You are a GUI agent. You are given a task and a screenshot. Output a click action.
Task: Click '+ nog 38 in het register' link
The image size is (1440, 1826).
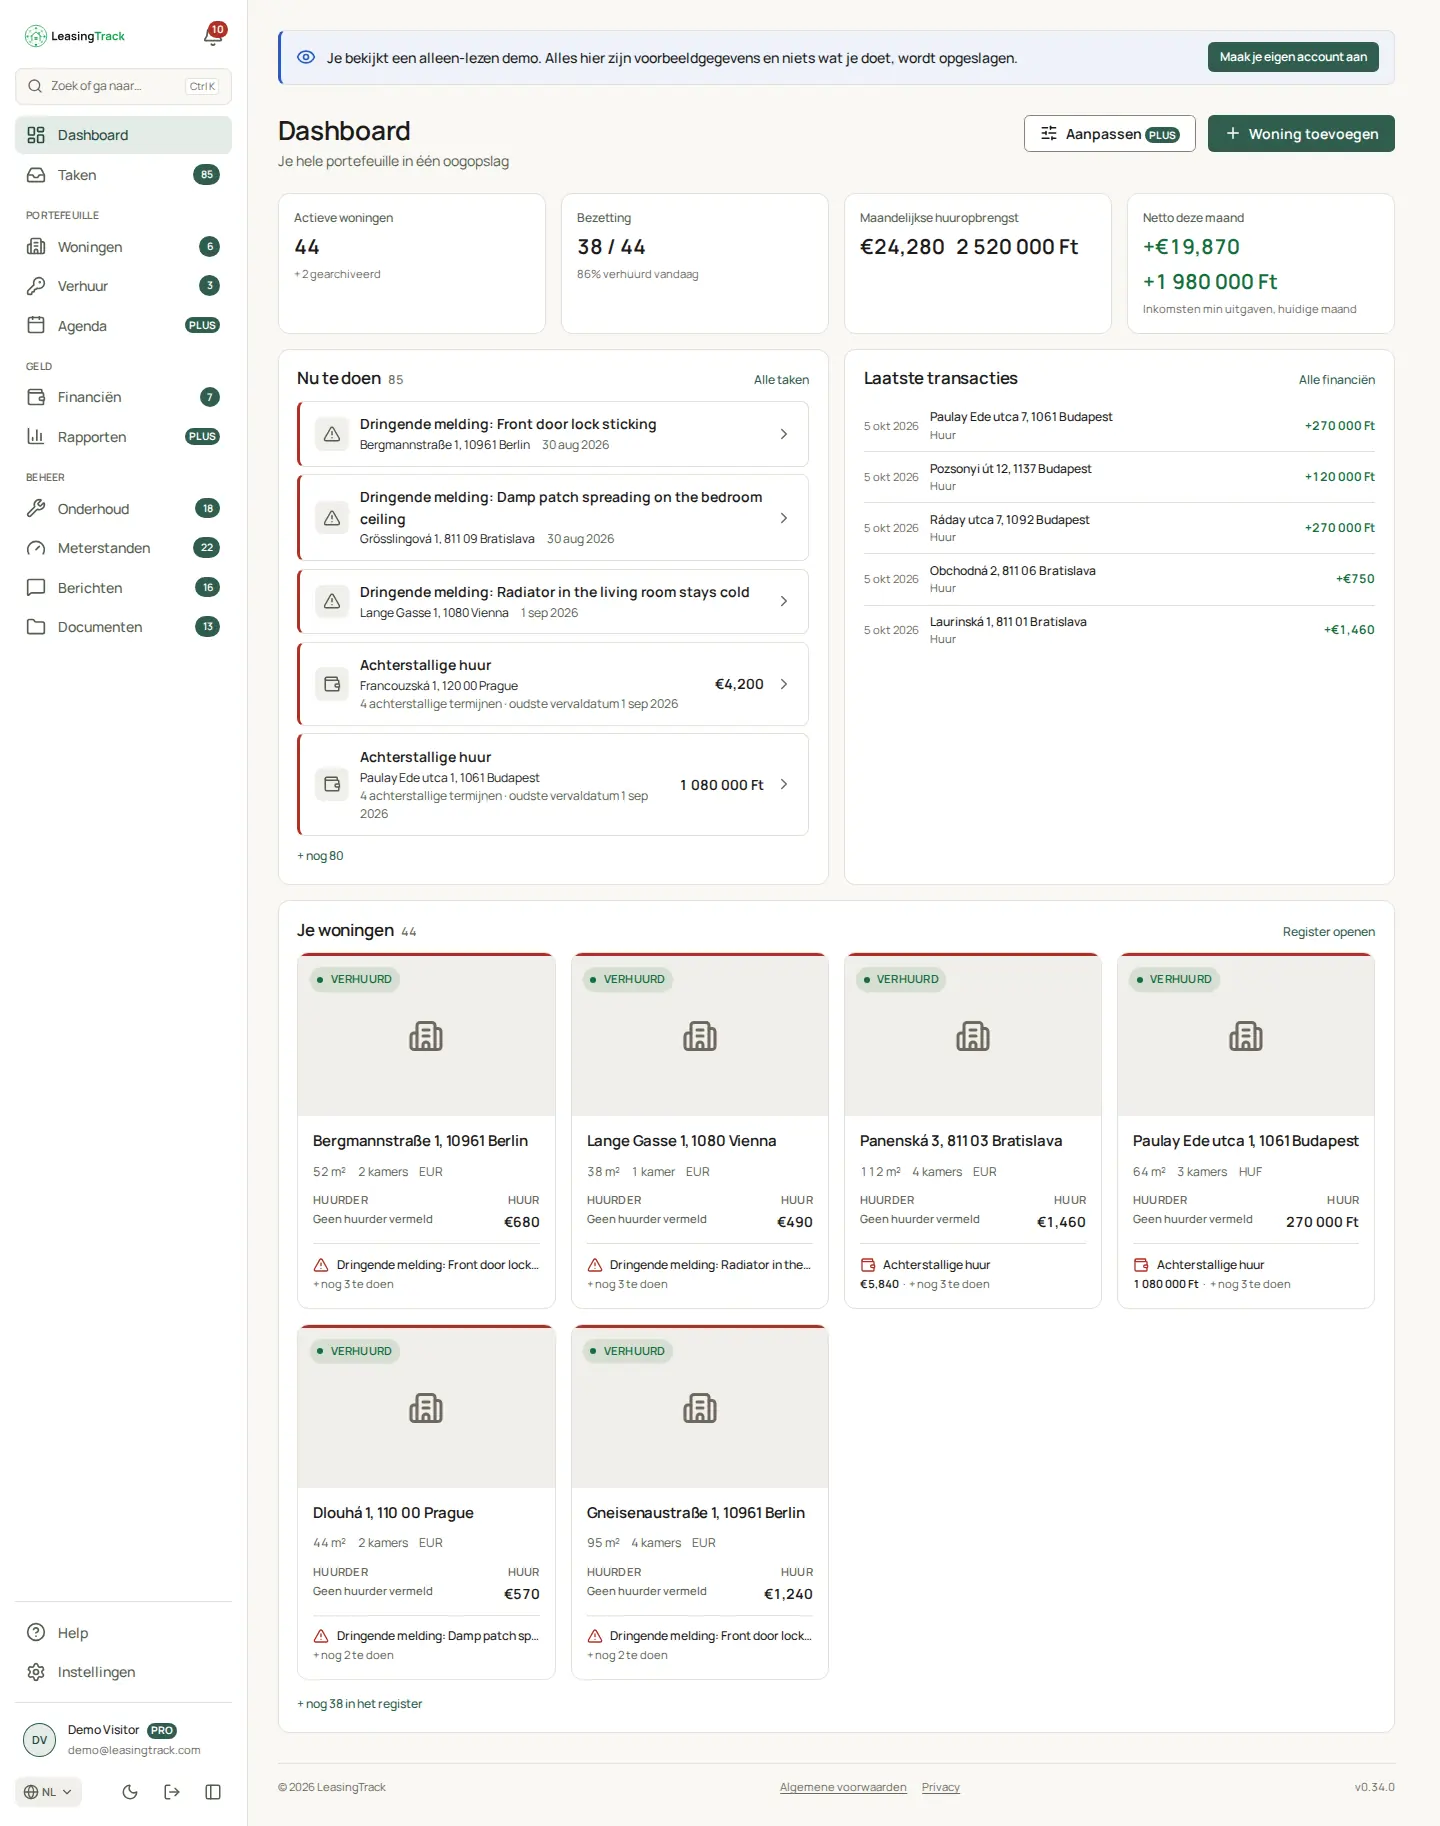click(x=360, y=1704)
